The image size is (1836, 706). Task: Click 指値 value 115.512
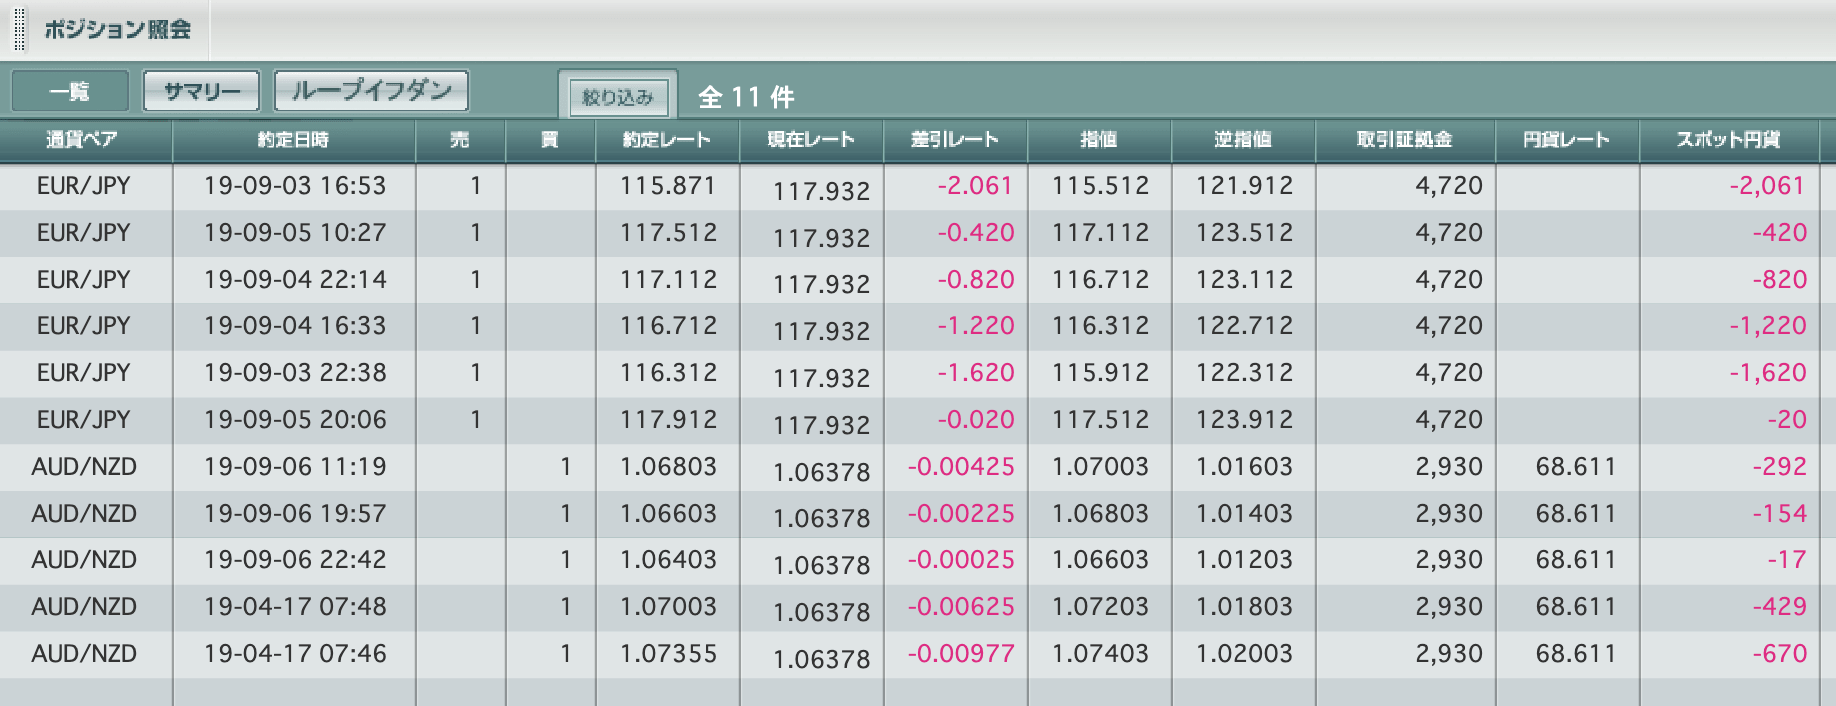click(x=1100, y=186)
